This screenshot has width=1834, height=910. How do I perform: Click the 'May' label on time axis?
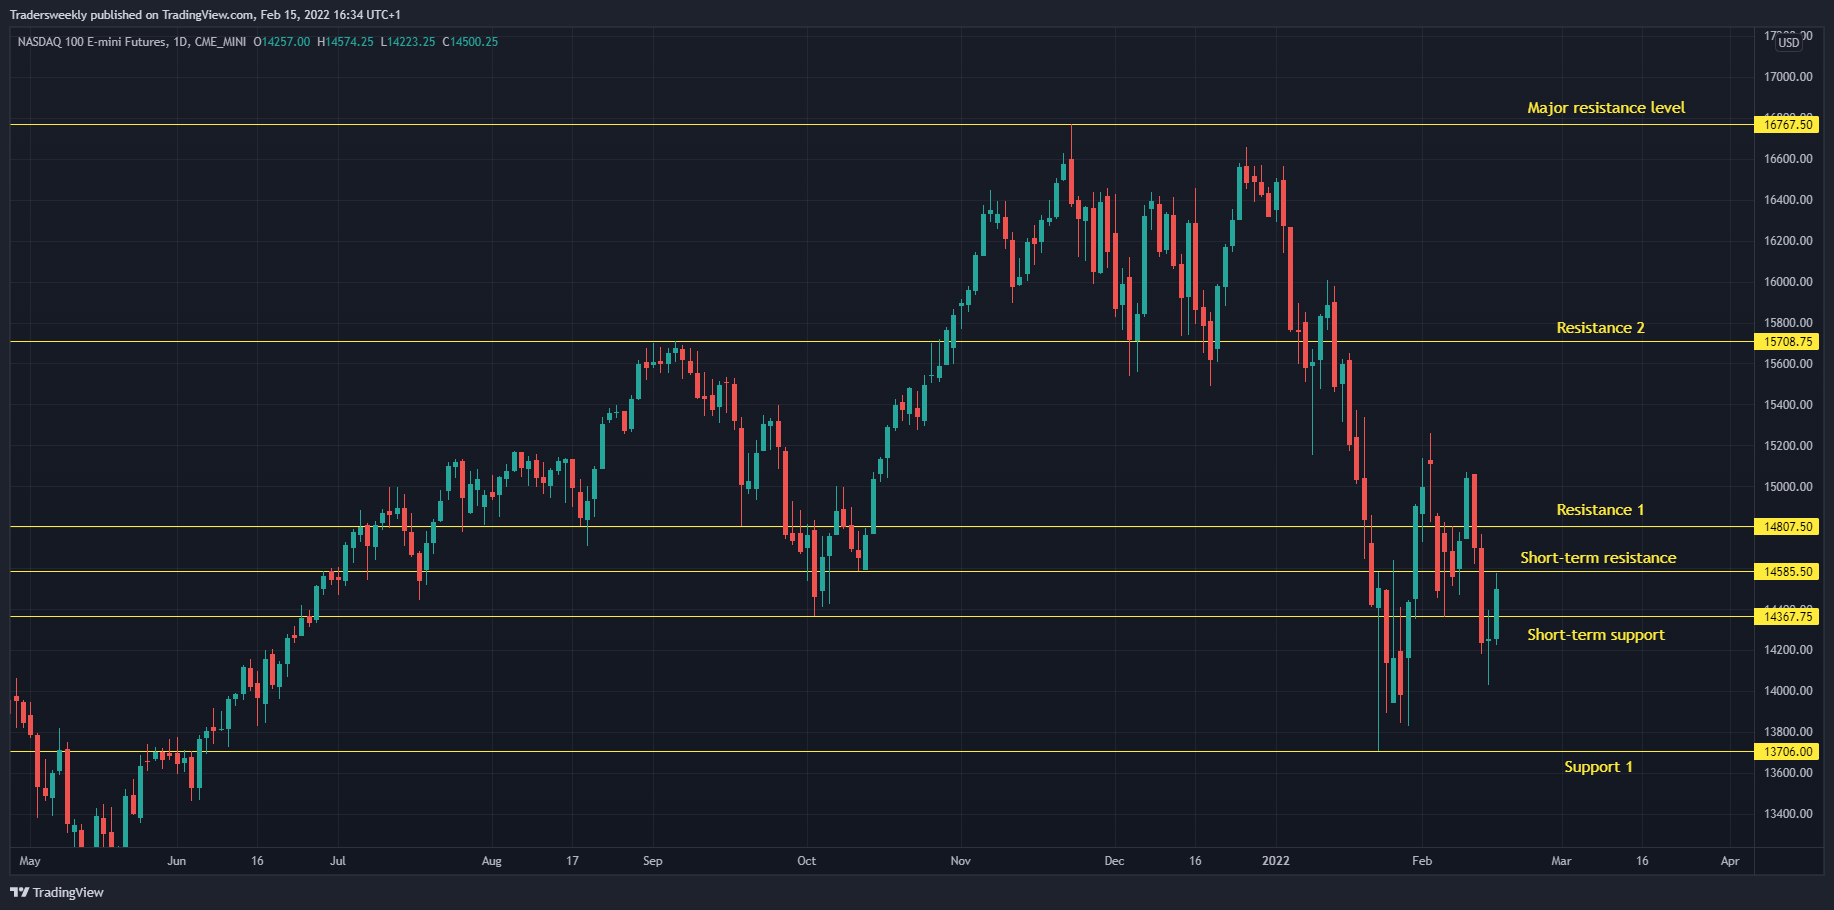tap(30, 861)
